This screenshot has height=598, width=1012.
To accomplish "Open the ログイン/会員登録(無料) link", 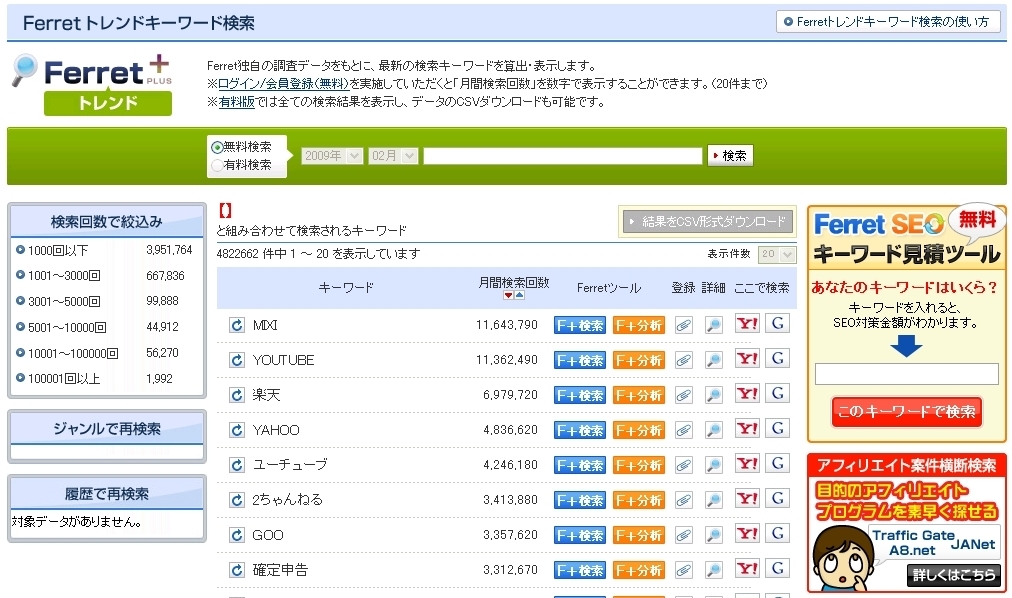I will (x=283, y=84).
